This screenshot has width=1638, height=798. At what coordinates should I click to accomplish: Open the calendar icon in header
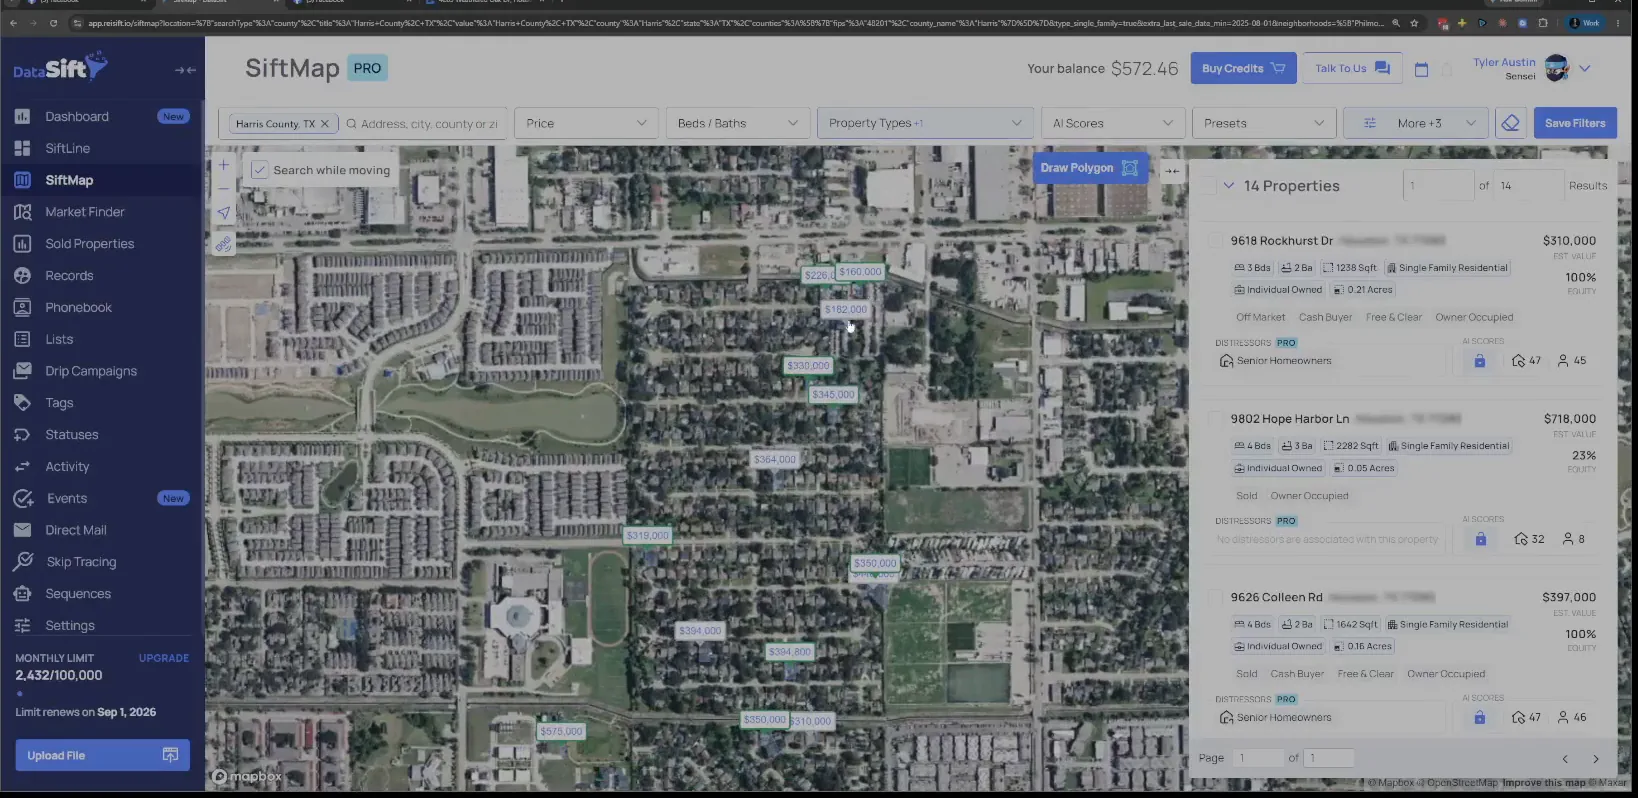coord(1421,69)
